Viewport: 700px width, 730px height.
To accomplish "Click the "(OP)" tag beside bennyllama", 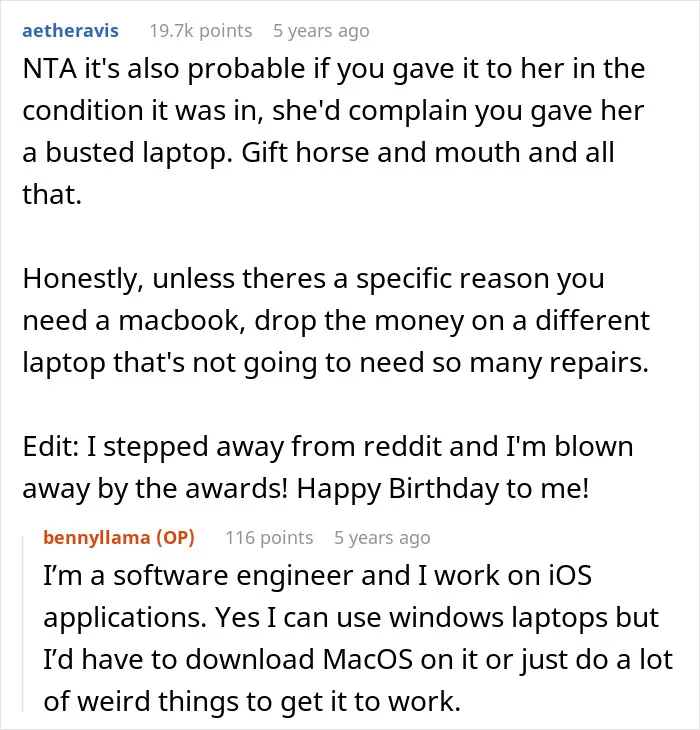I will (x=175, y=538).
